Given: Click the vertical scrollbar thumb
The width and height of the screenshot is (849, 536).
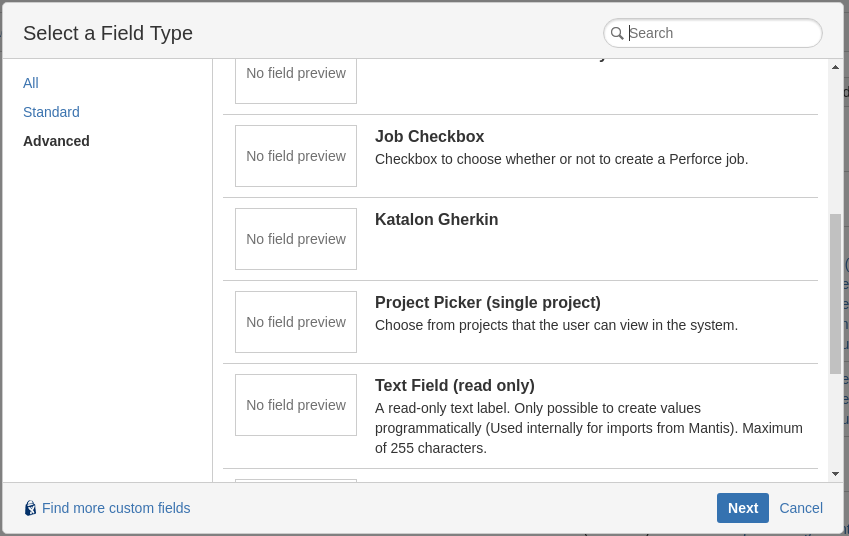Looking at the screenshot, I should (835, 293).
